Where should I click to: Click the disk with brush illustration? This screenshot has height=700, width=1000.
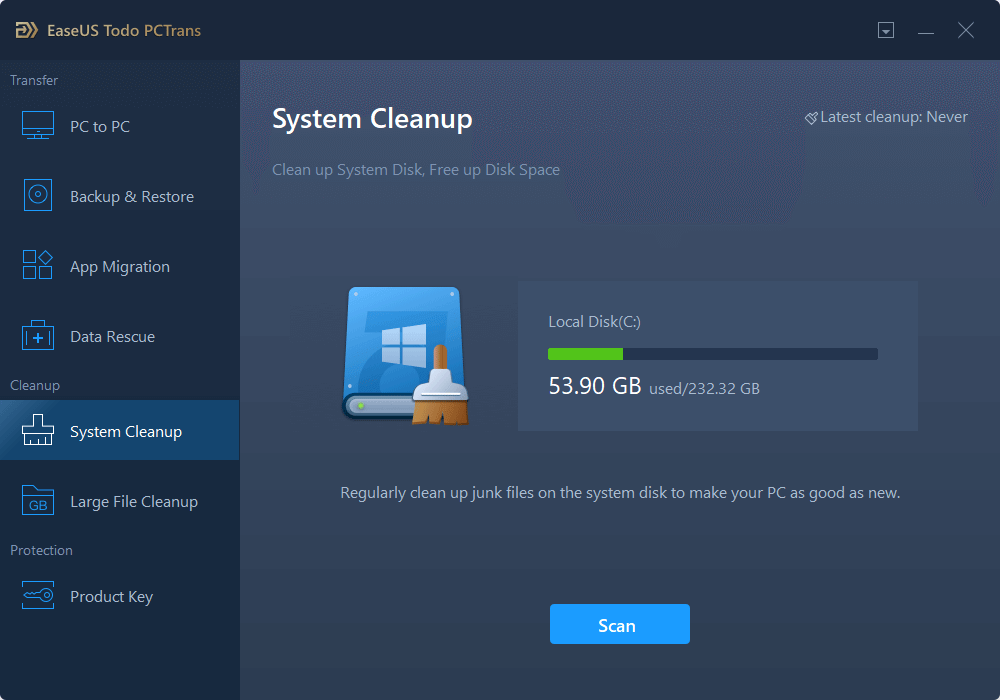click(406, 356)
